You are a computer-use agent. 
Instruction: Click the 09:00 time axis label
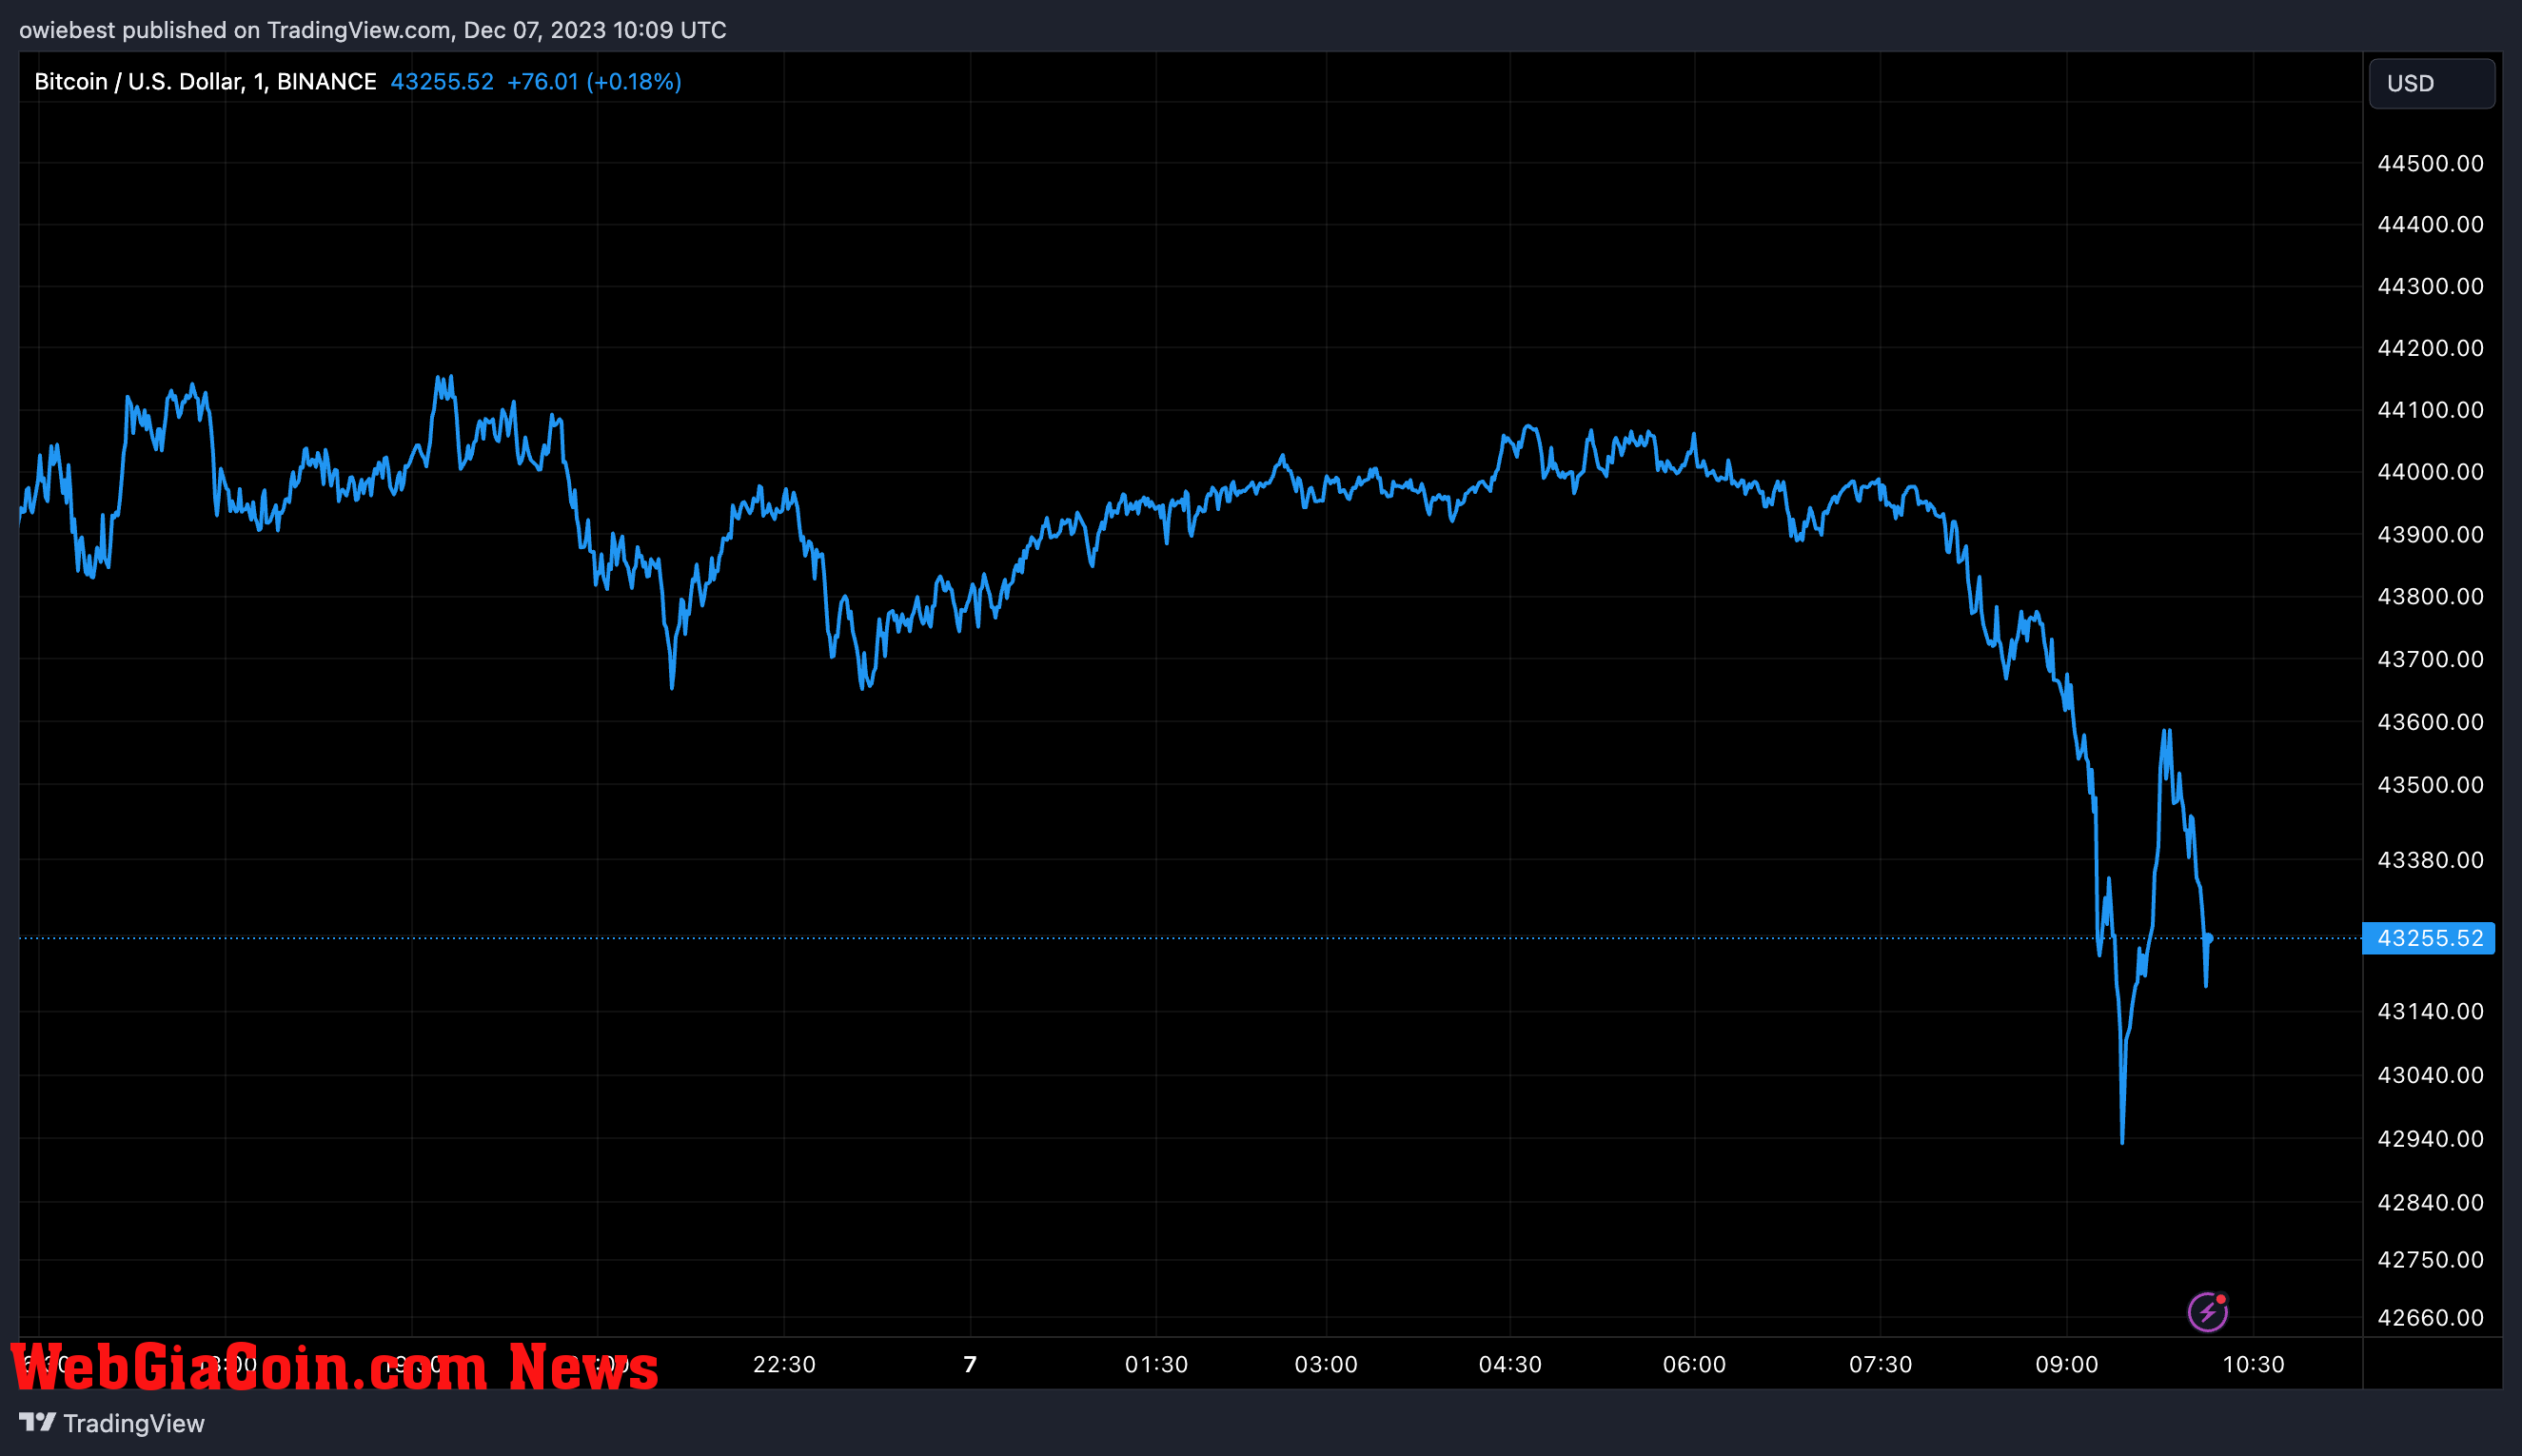pos(2067,1365)
